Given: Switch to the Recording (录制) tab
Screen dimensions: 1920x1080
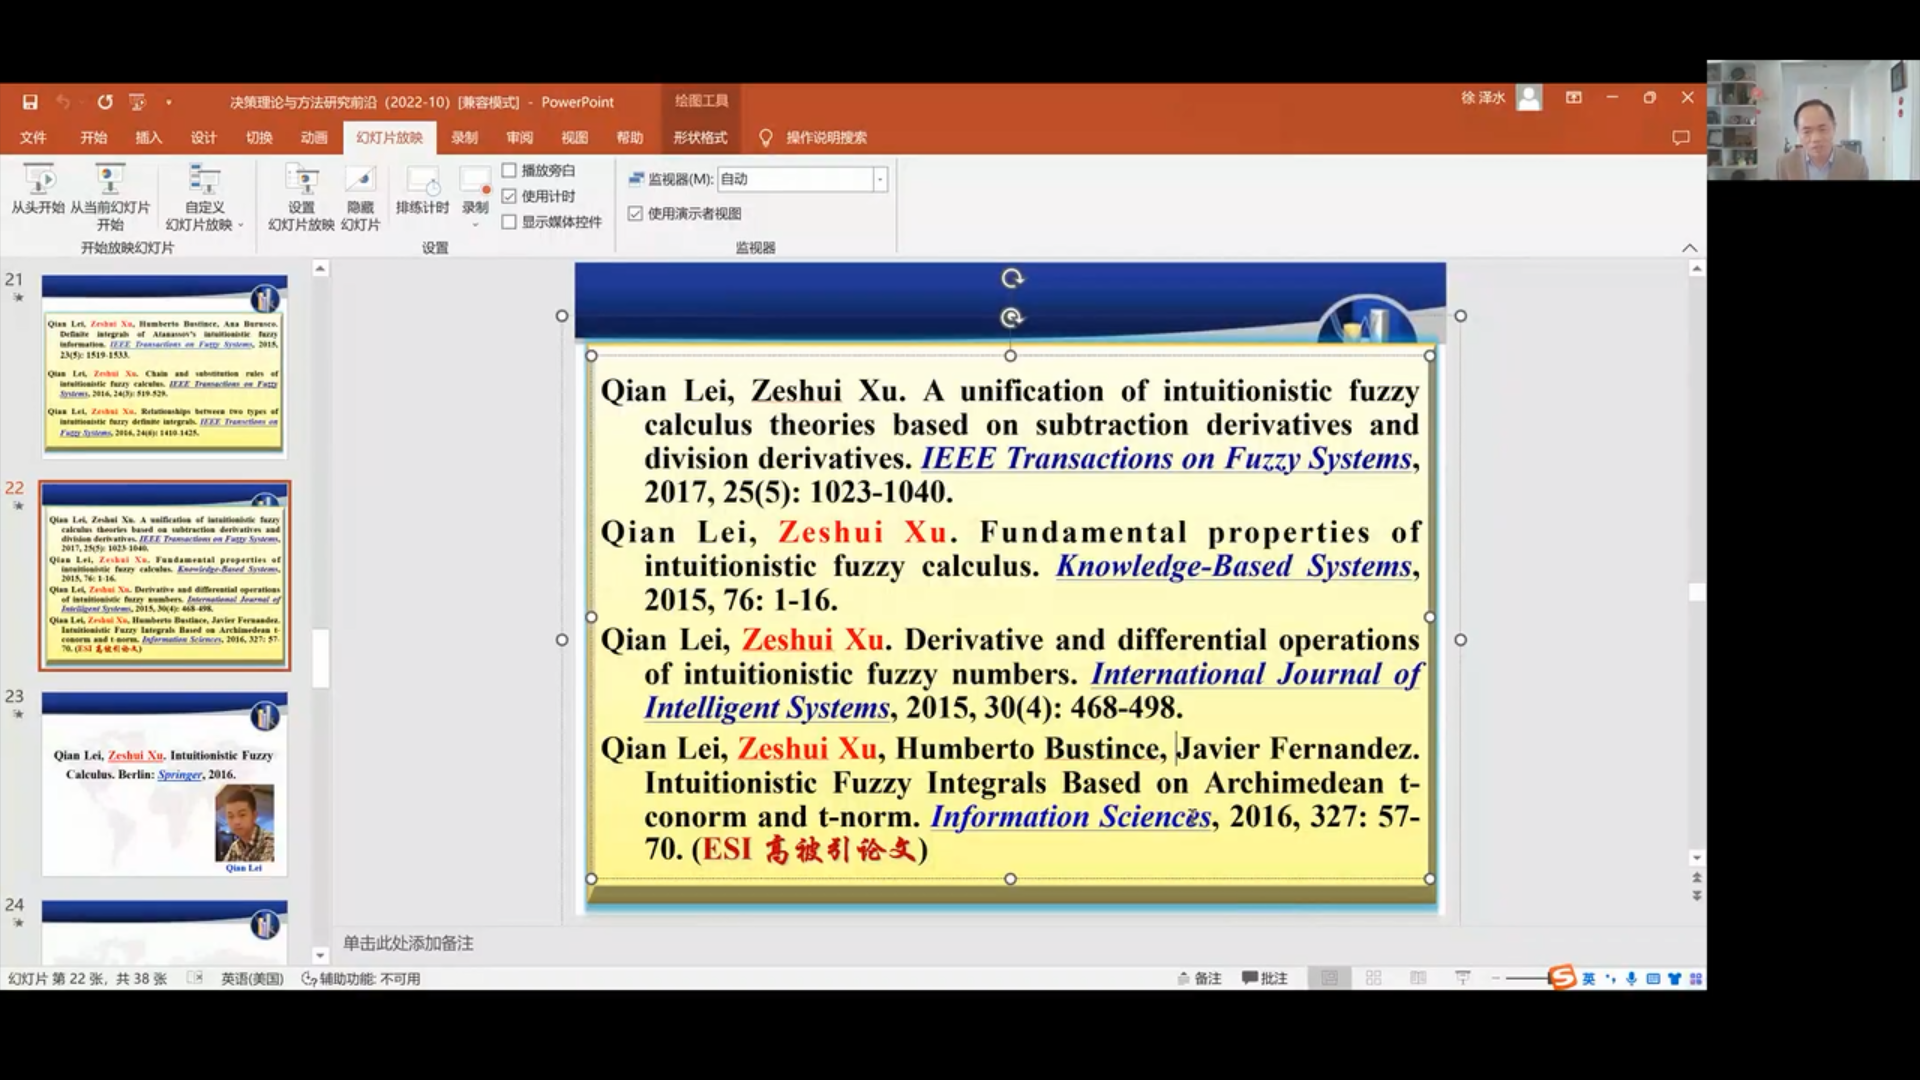Looking at the screenshot, I should 464,138.
